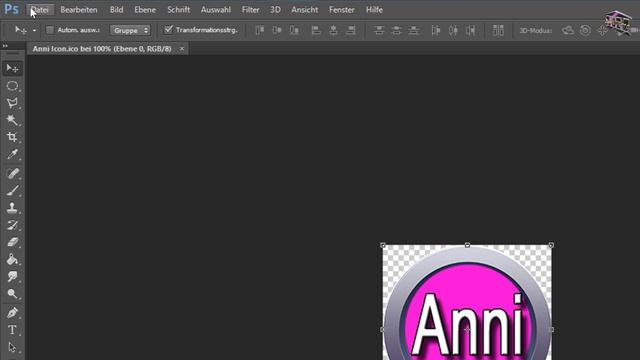Align bottom edges of layers

(294, 30)
